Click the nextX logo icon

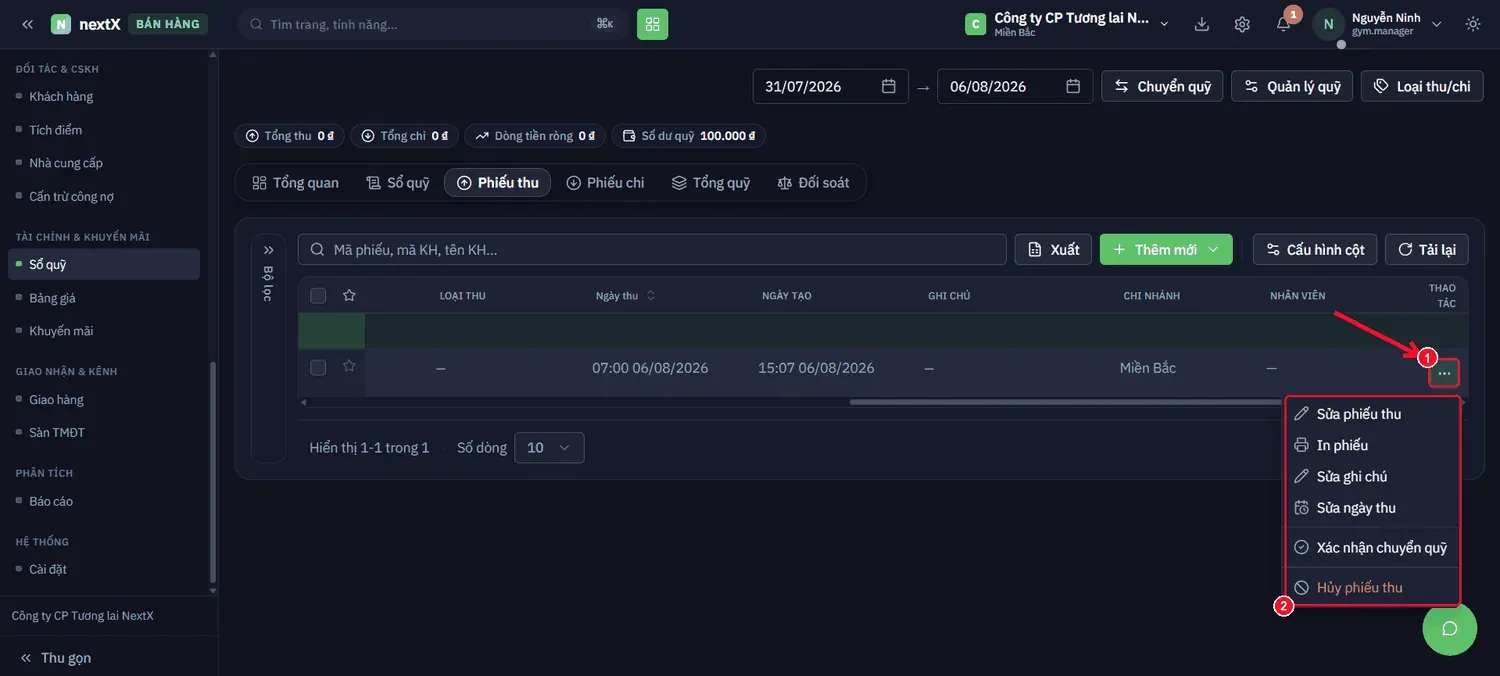(61, 24)
